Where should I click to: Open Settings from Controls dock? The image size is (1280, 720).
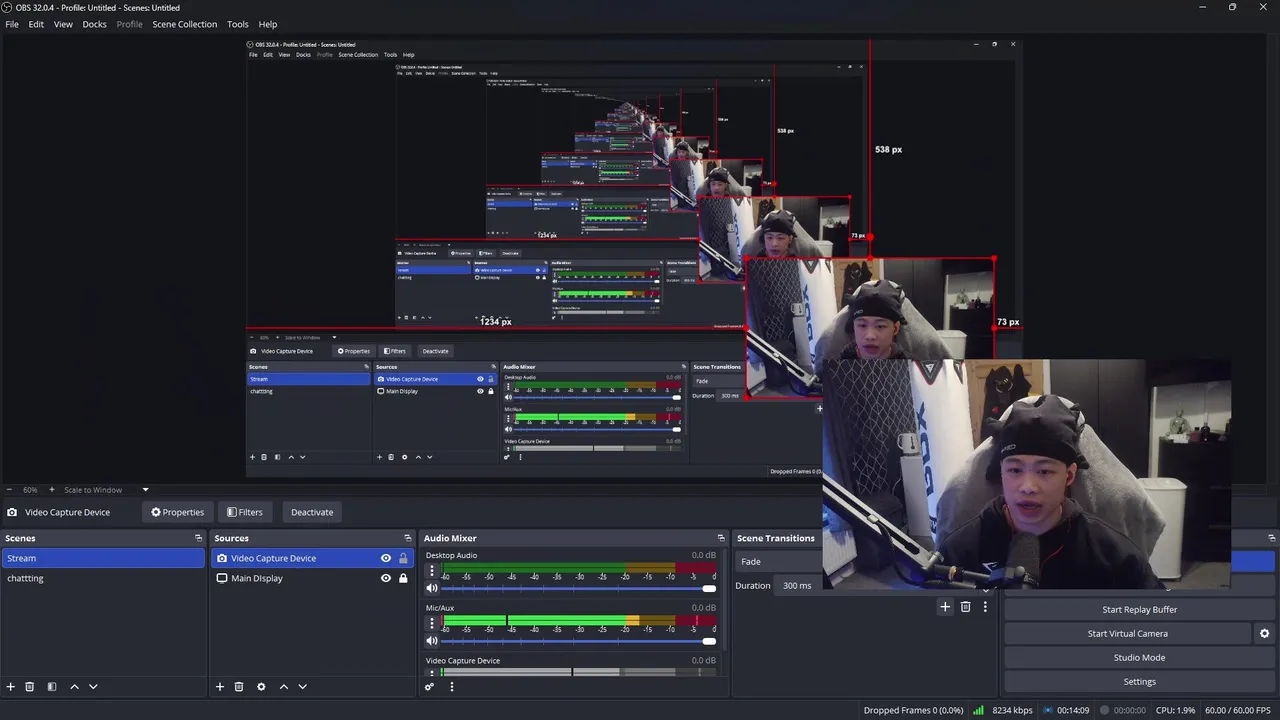pos(1139,682)
